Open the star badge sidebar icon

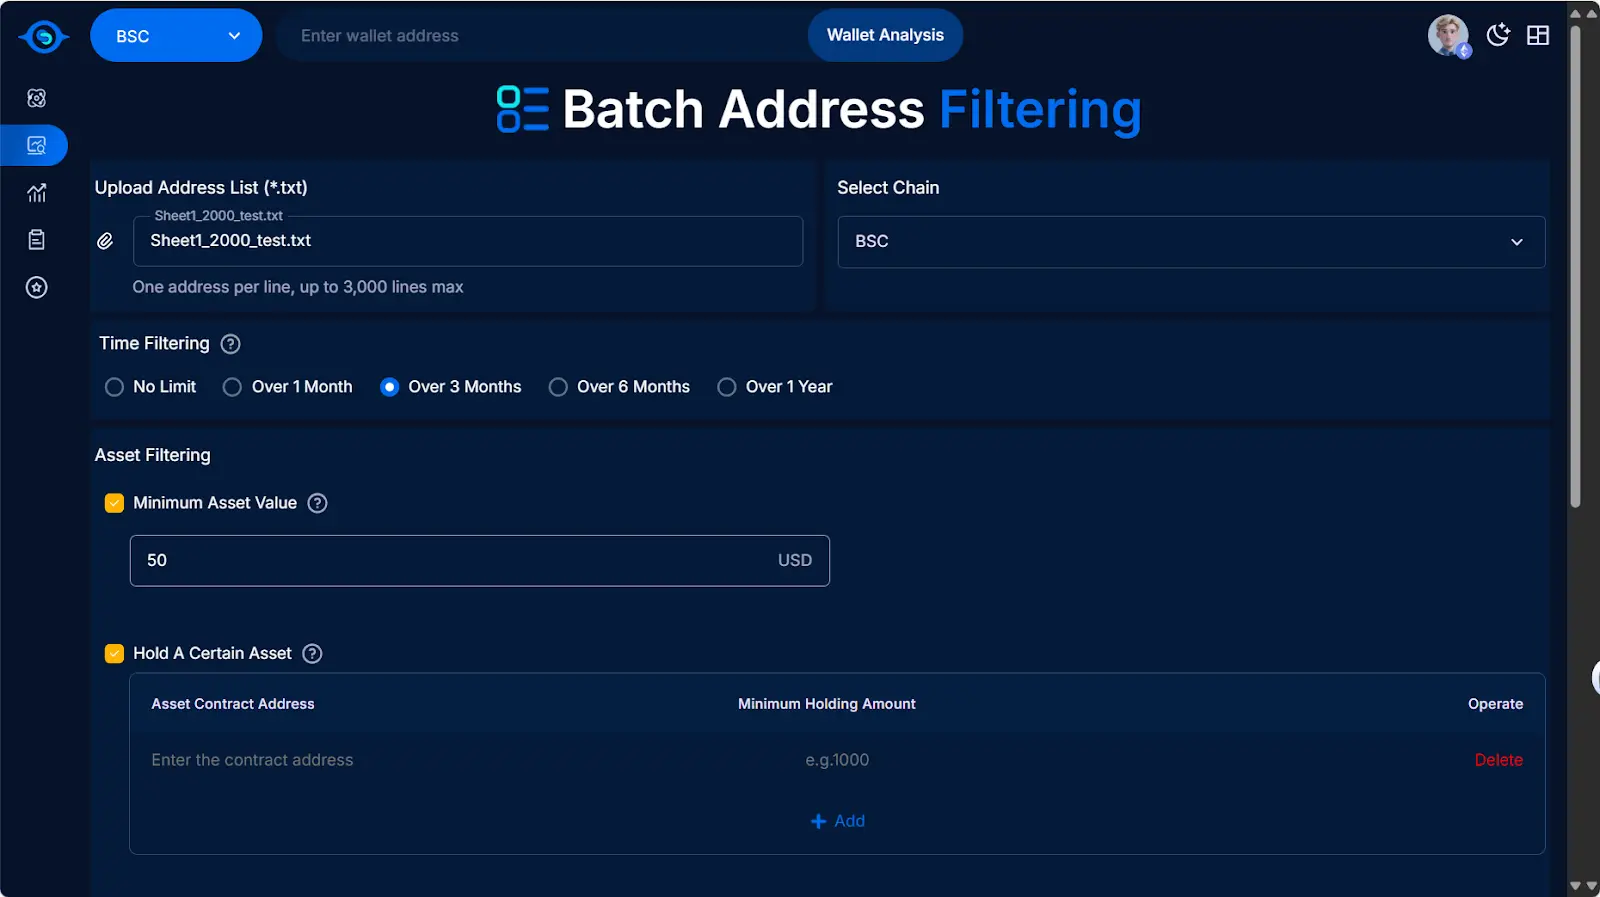[37, 288]
